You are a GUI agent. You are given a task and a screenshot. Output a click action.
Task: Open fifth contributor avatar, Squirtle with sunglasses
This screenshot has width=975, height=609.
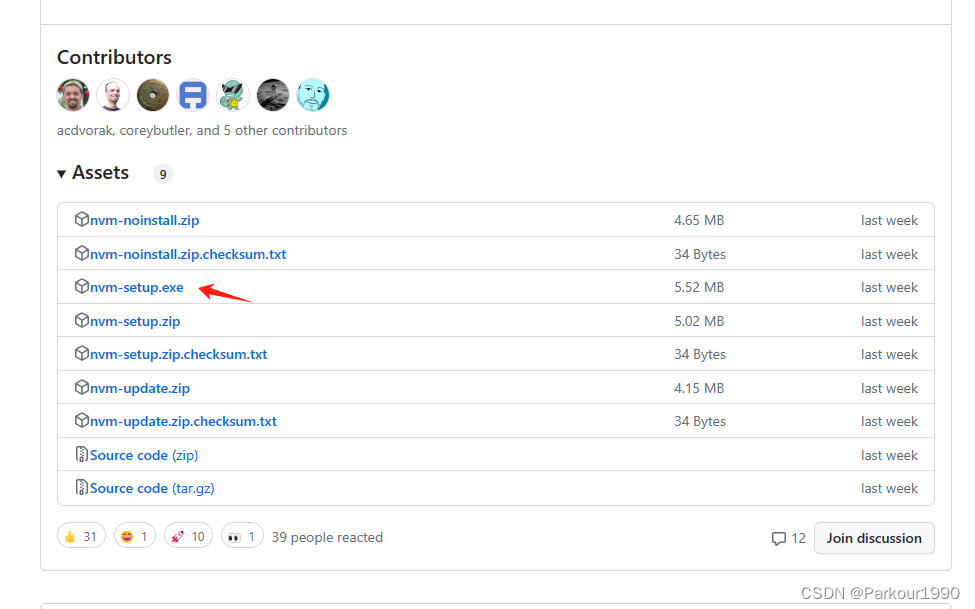[233, 95]
